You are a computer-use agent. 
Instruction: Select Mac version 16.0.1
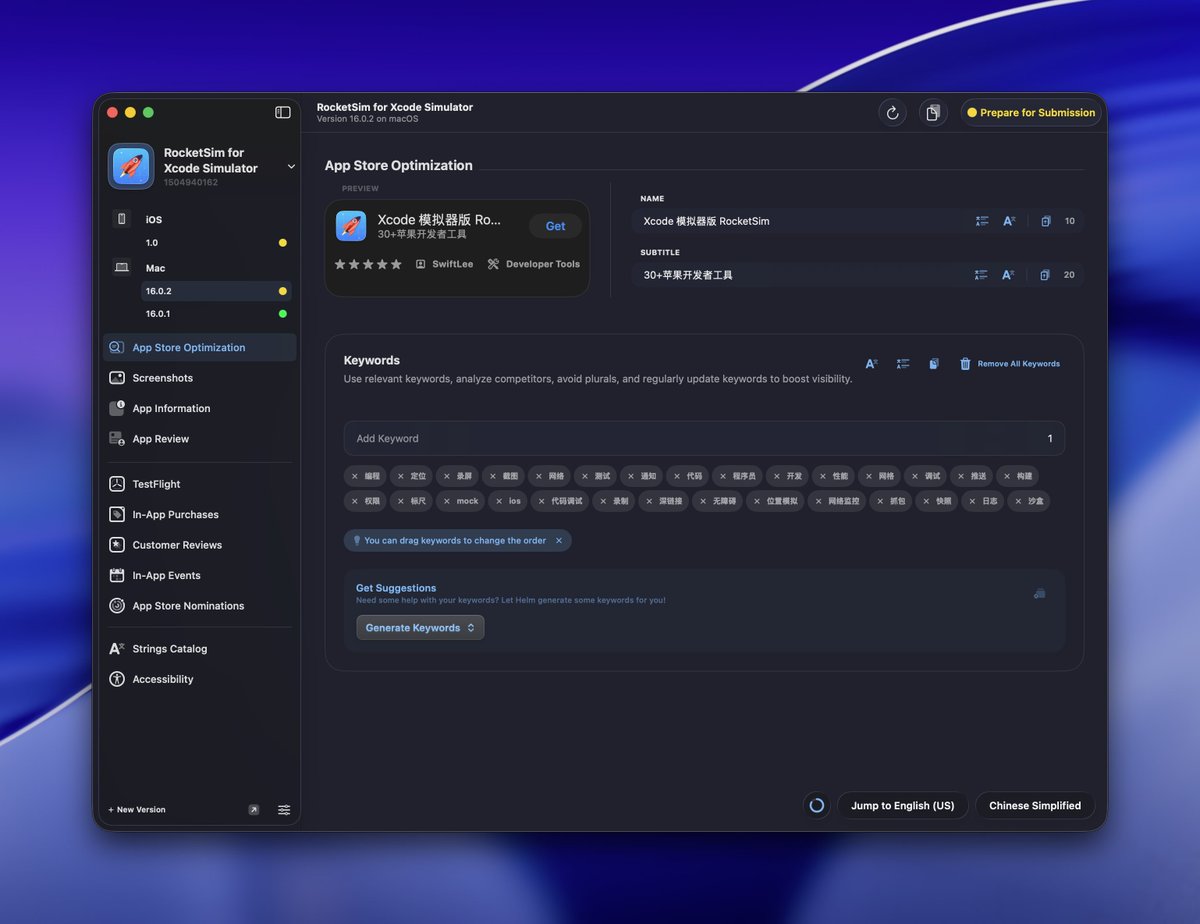[x=215, y=314]
